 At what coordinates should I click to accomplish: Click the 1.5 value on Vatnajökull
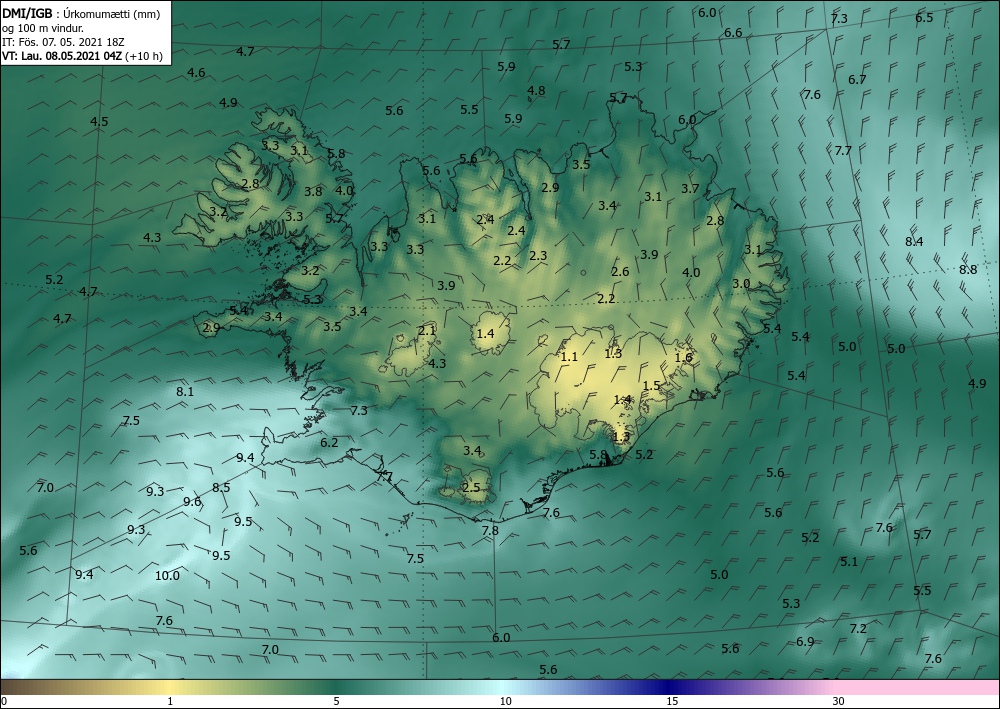651,386
